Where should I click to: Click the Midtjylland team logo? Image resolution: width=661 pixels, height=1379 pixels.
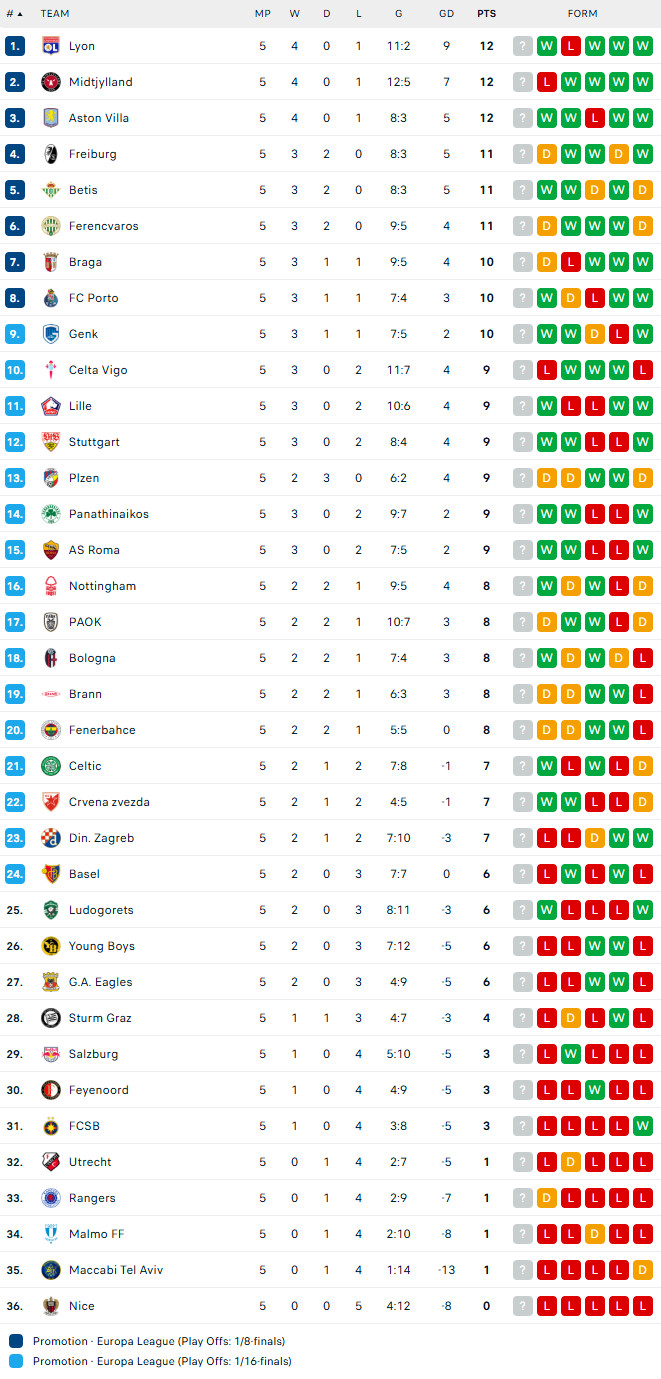click(50, 82)
